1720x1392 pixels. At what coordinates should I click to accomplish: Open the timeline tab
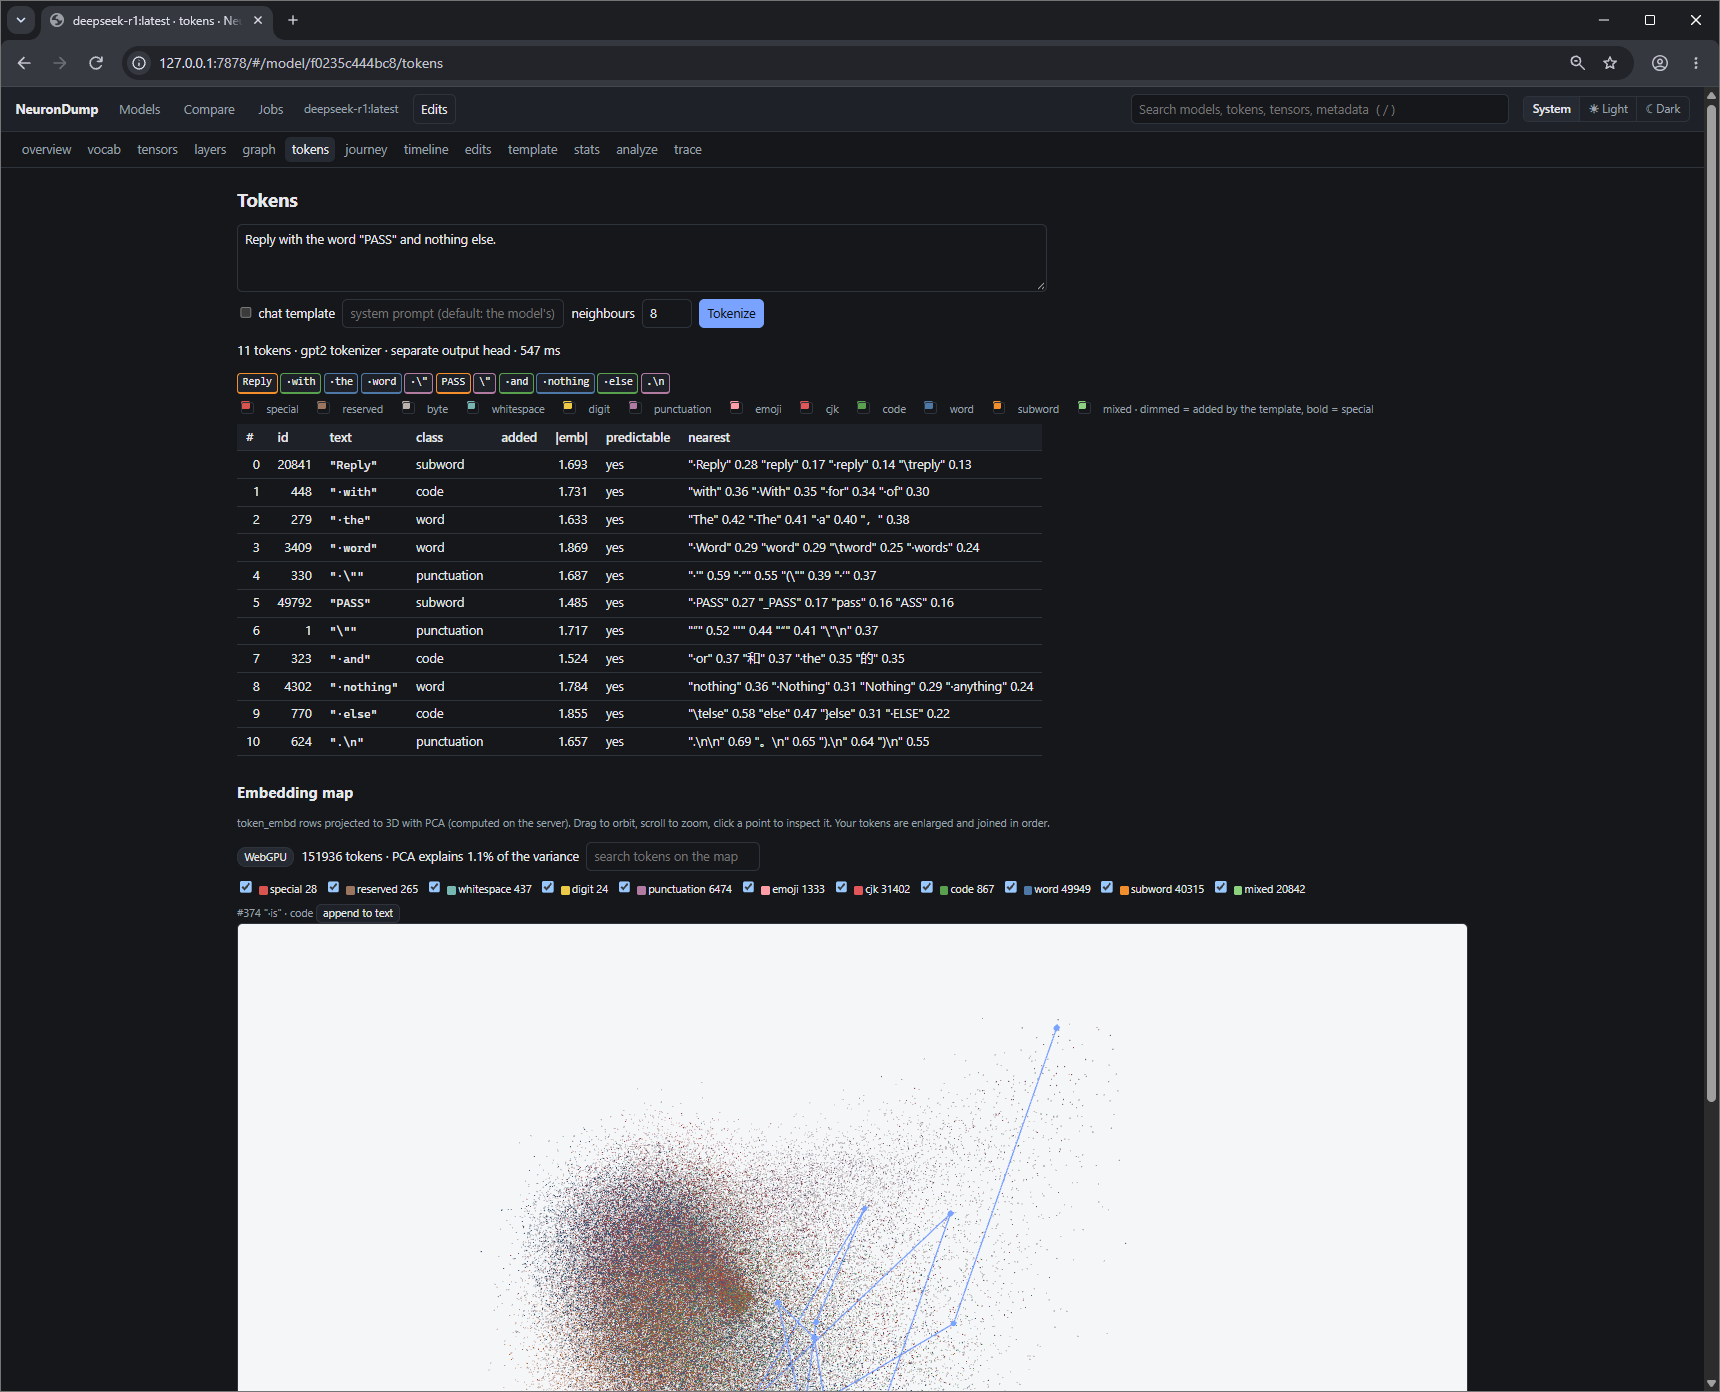pos(426,149)
